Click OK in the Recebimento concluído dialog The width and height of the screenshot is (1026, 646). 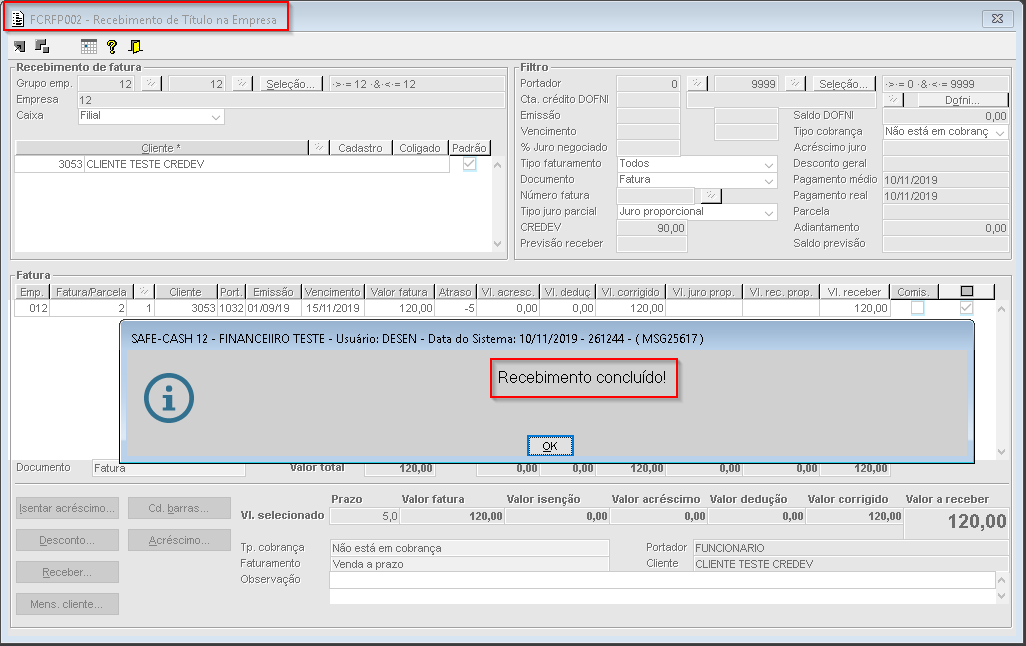[x=550, y=446]
